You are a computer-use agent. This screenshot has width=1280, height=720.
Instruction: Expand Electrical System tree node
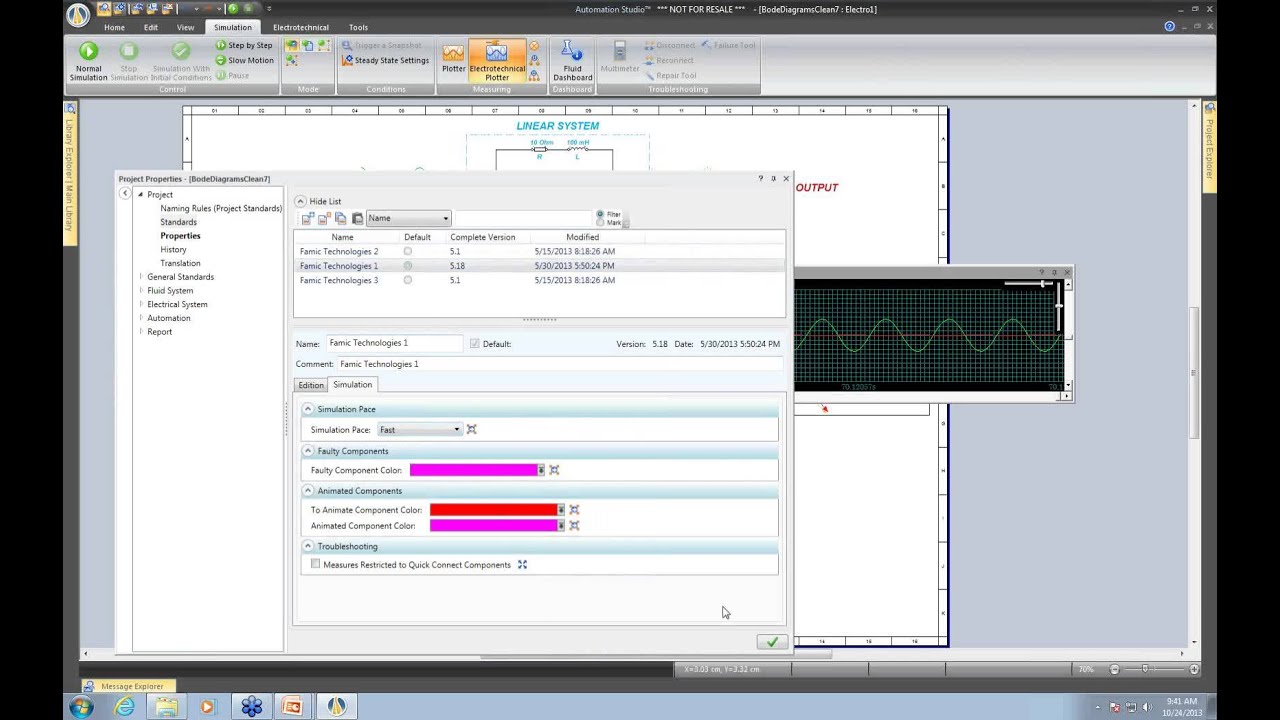tap(141, 305)
